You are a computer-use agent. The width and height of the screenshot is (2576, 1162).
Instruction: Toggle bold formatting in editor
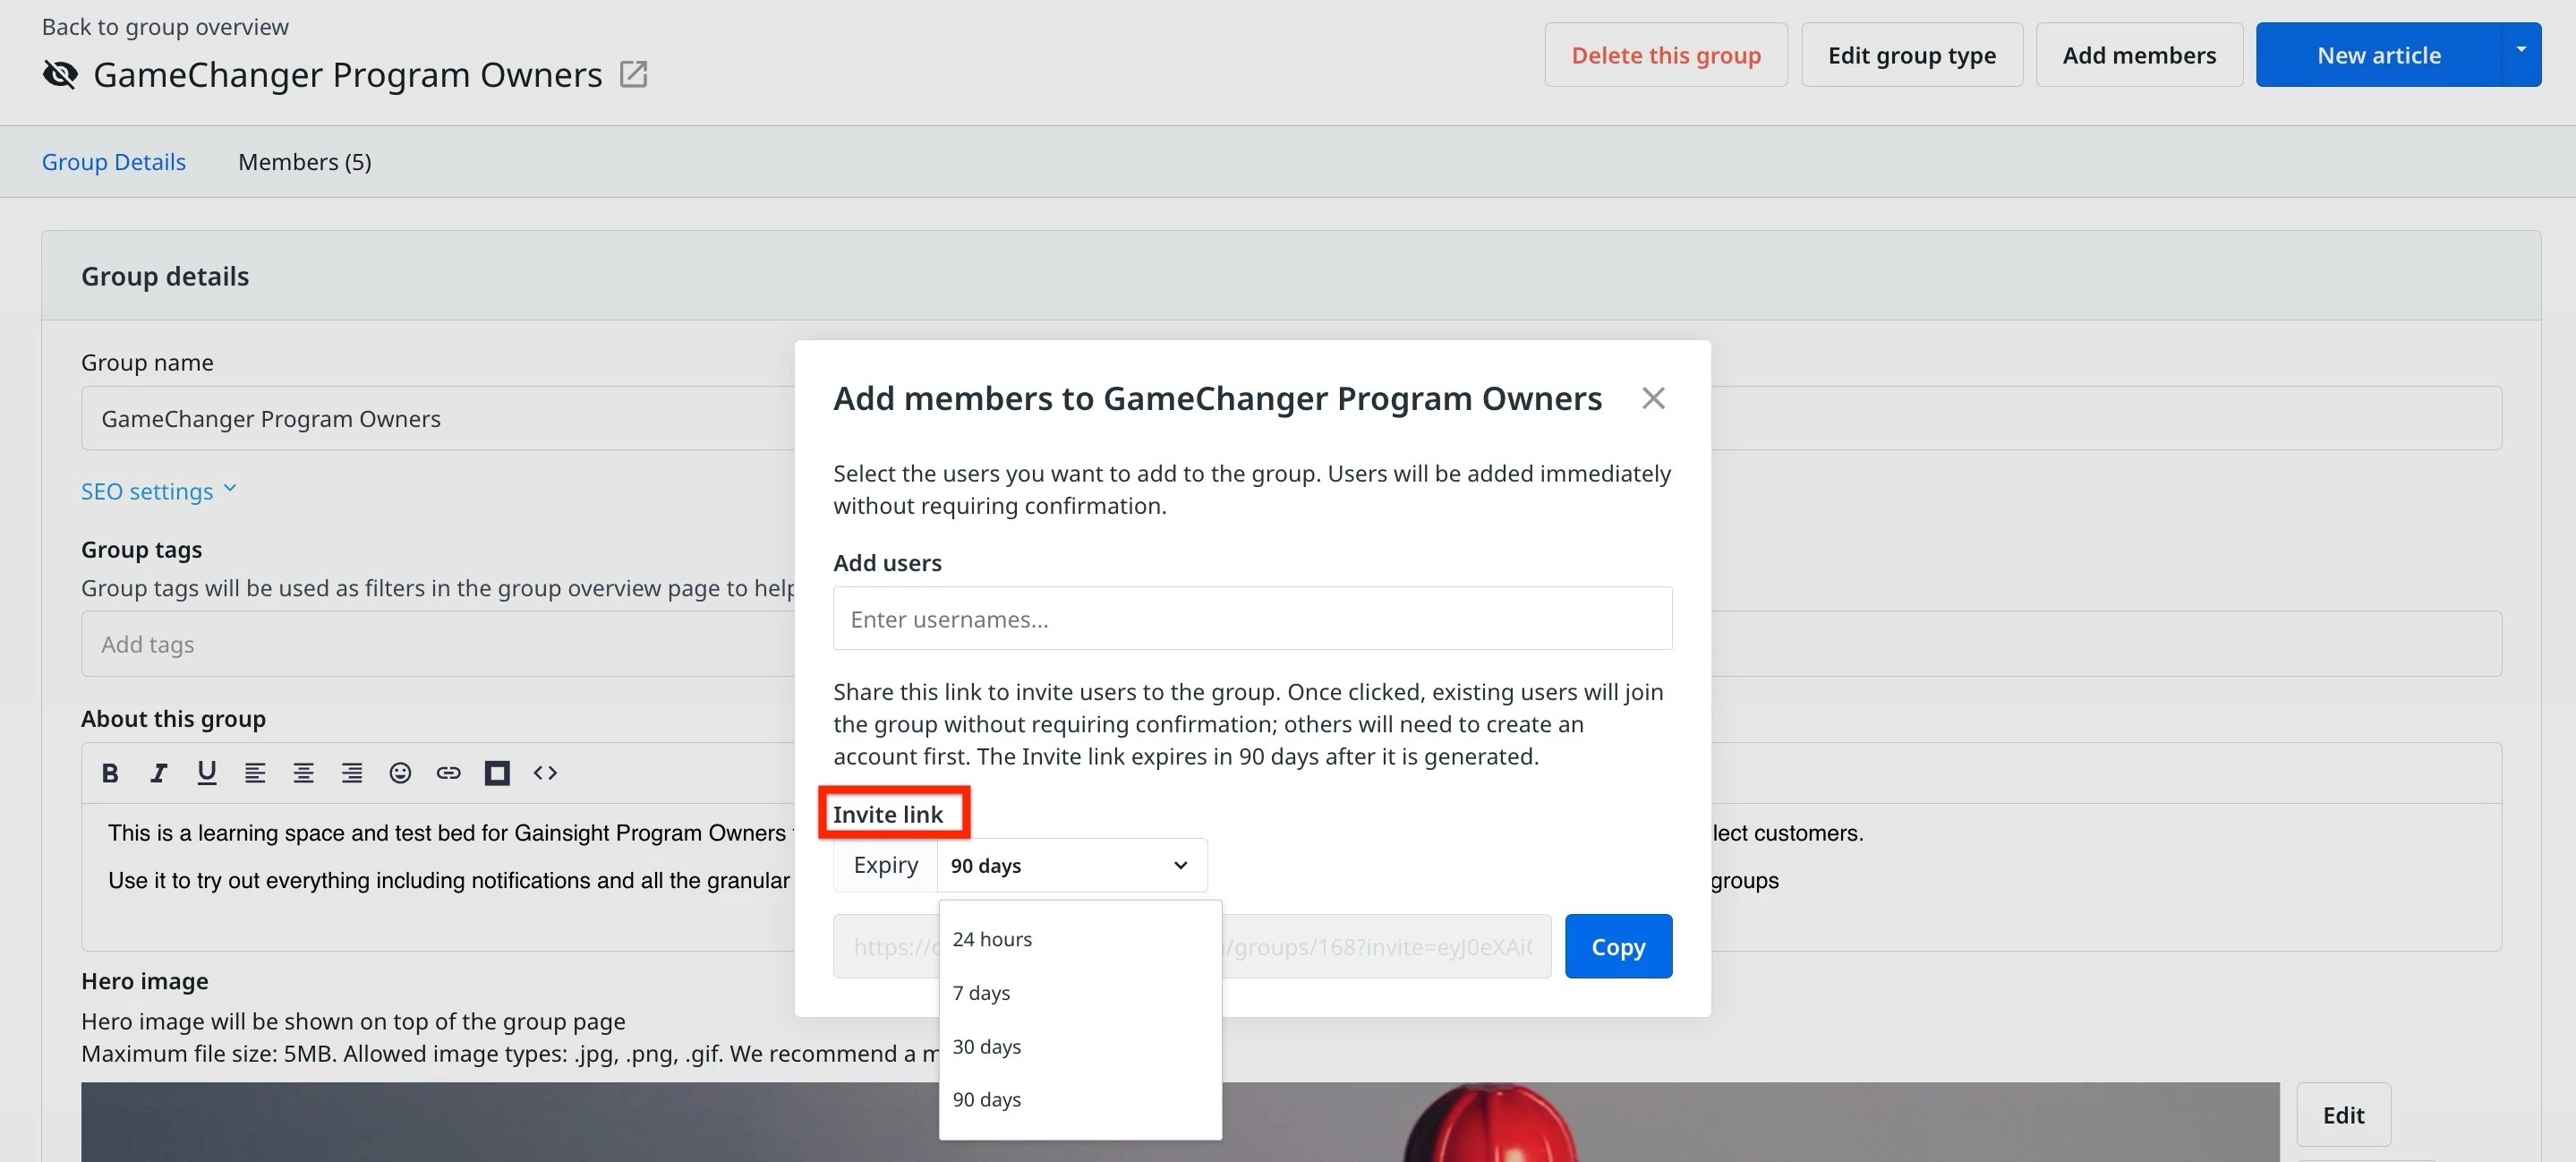[110, 772]
